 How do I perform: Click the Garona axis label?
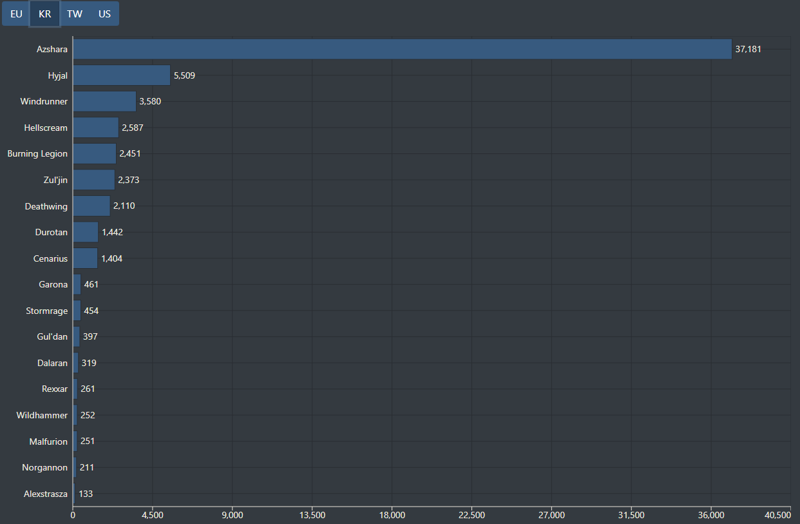pos(53,285)
